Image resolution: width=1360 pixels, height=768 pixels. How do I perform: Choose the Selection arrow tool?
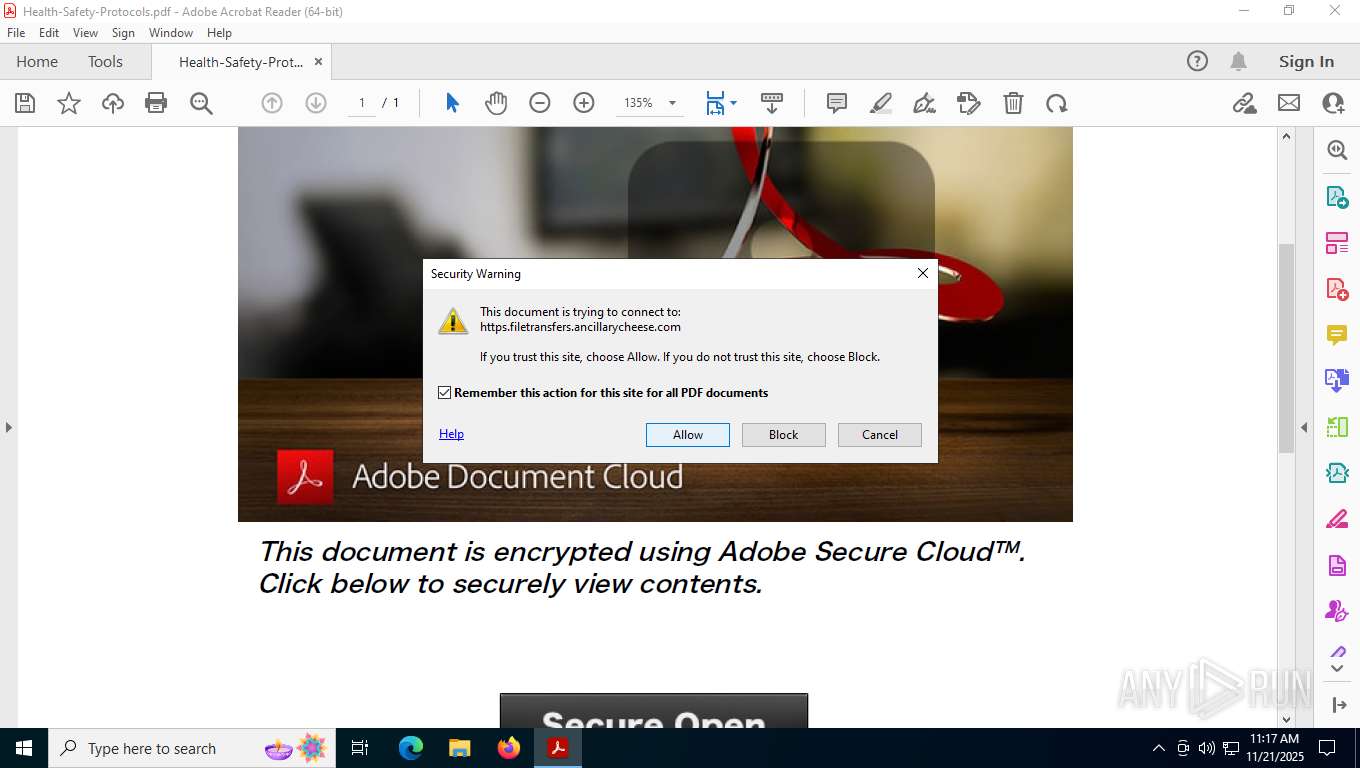pos(452,103)
